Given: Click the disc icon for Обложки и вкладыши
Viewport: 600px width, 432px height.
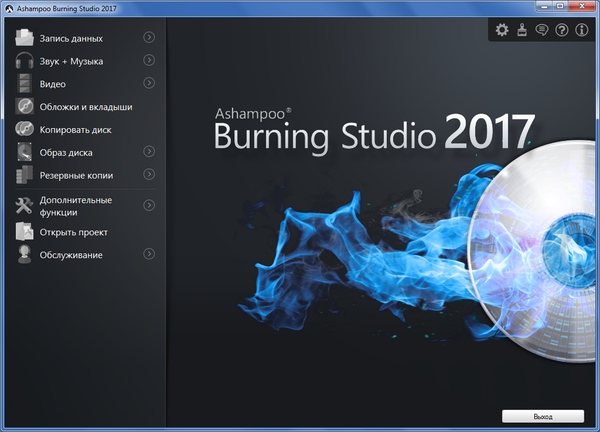Looking at the screenshot, I should tap(24, 106).
